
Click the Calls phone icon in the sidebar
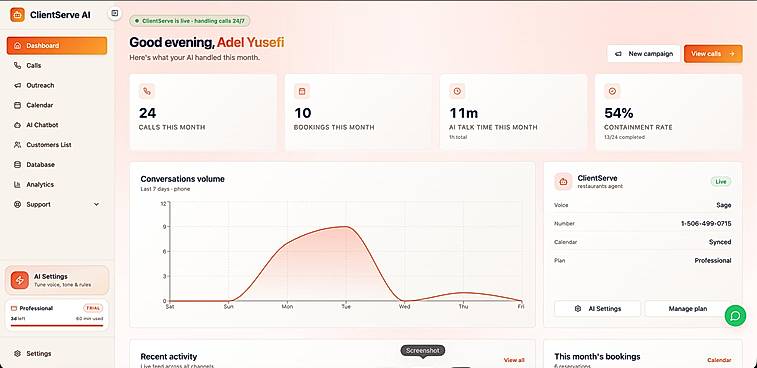pyautogui.click(x=17, y=65)
